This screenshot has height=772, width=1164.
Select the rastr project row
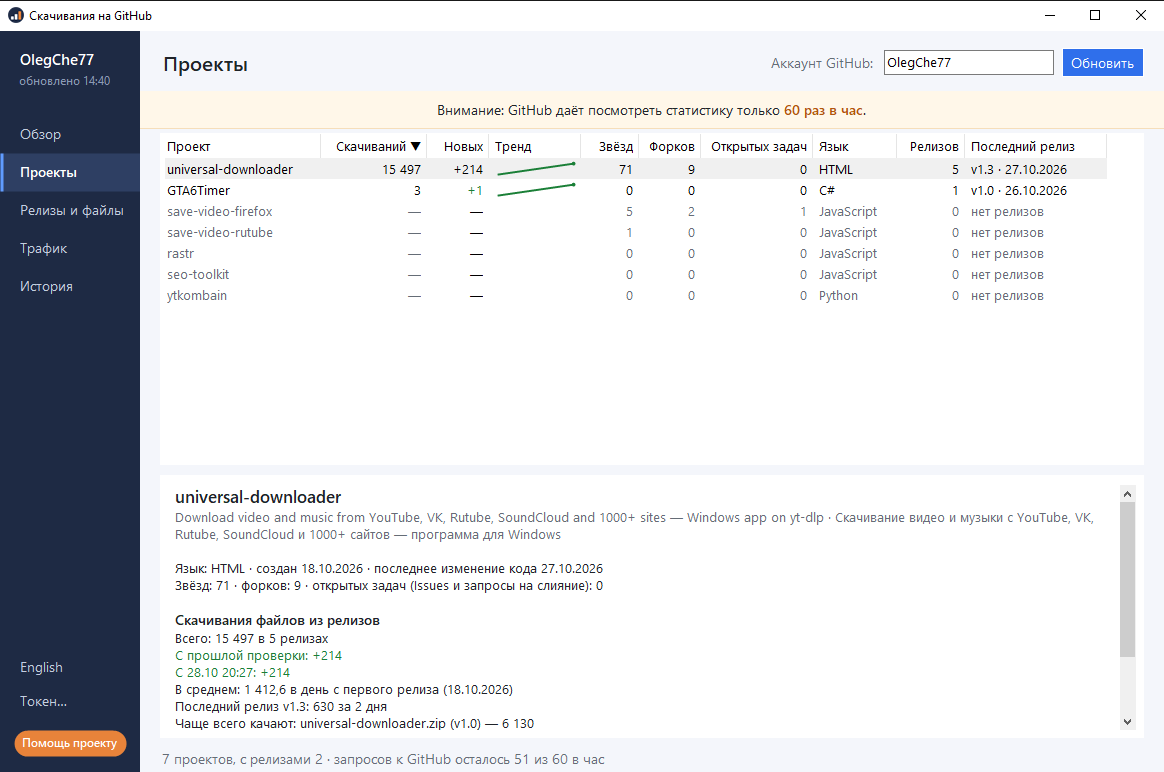pyautogui.click(x=634, y=254)
